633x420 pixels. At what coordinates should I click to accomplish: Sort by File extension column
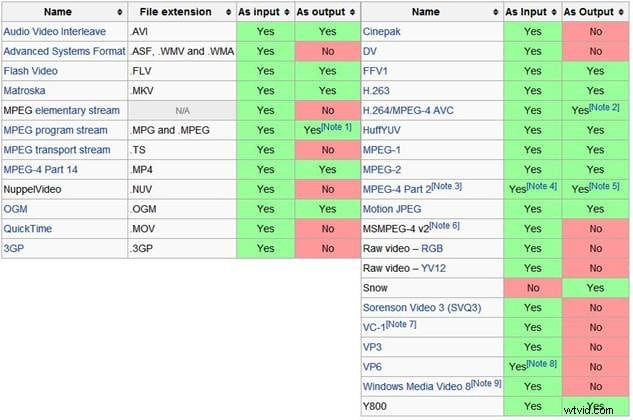pos(228,12)
